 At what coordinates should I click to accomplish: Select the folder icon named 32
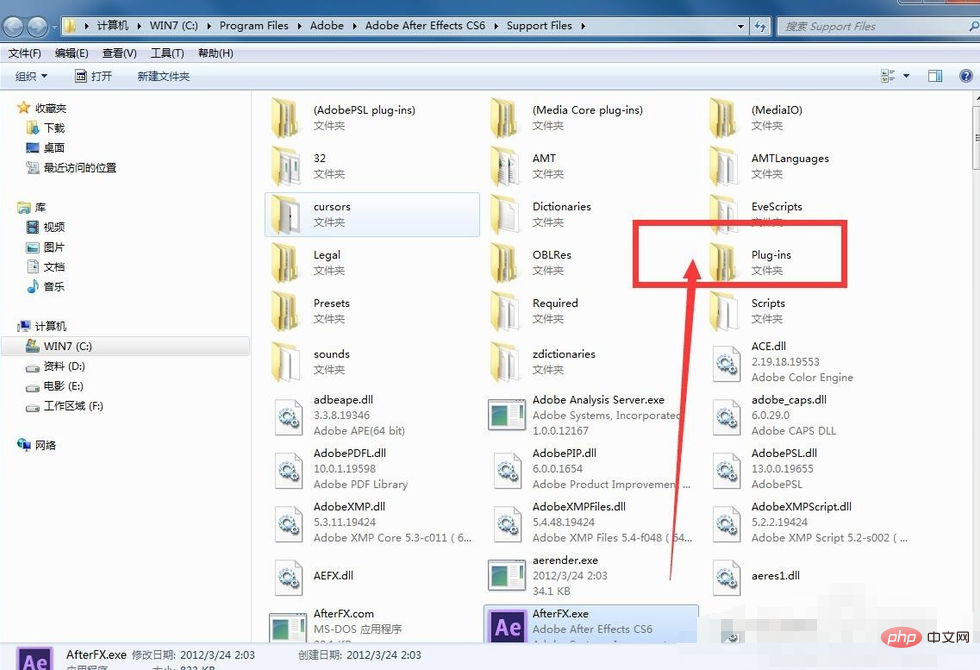click(x=285, y=166)
